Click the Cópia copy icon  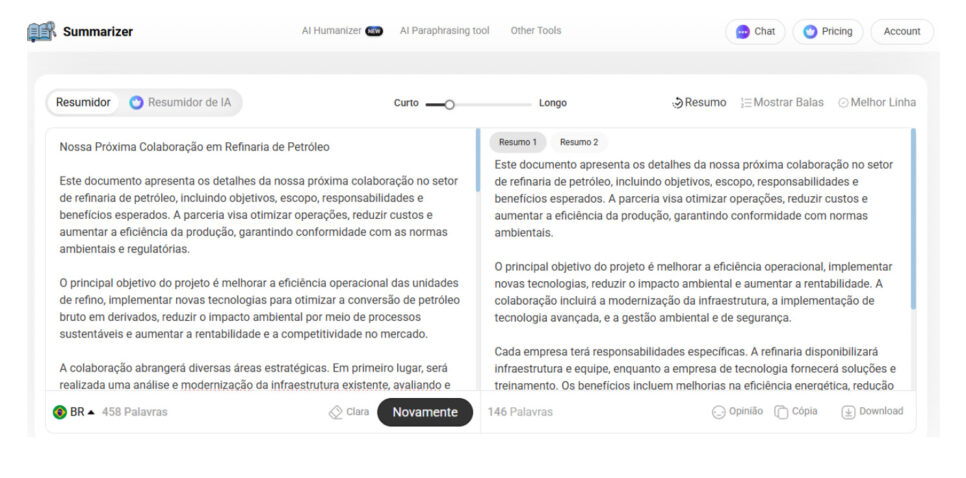(781, 412)
